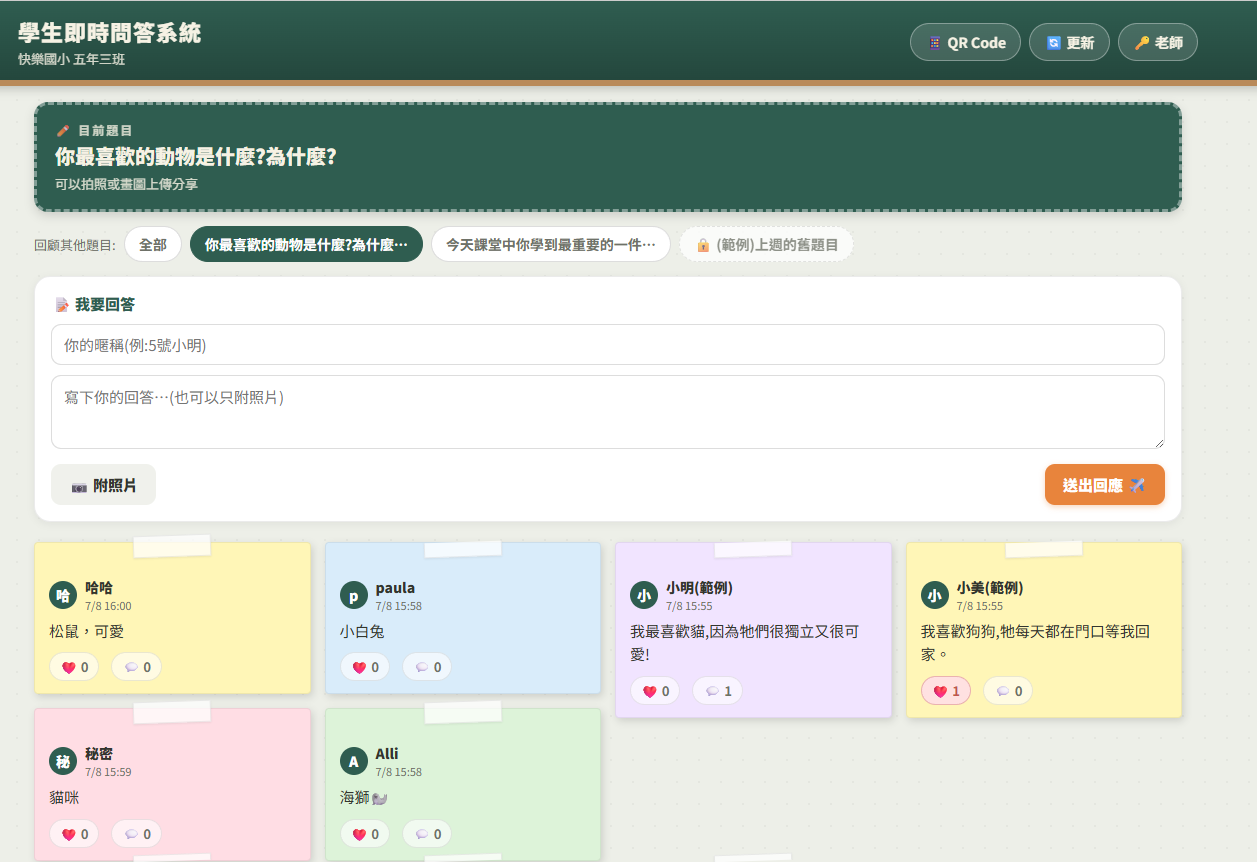
Task: Open the comment on 小明(範例)'s post
Action: (x=717, y=691)
